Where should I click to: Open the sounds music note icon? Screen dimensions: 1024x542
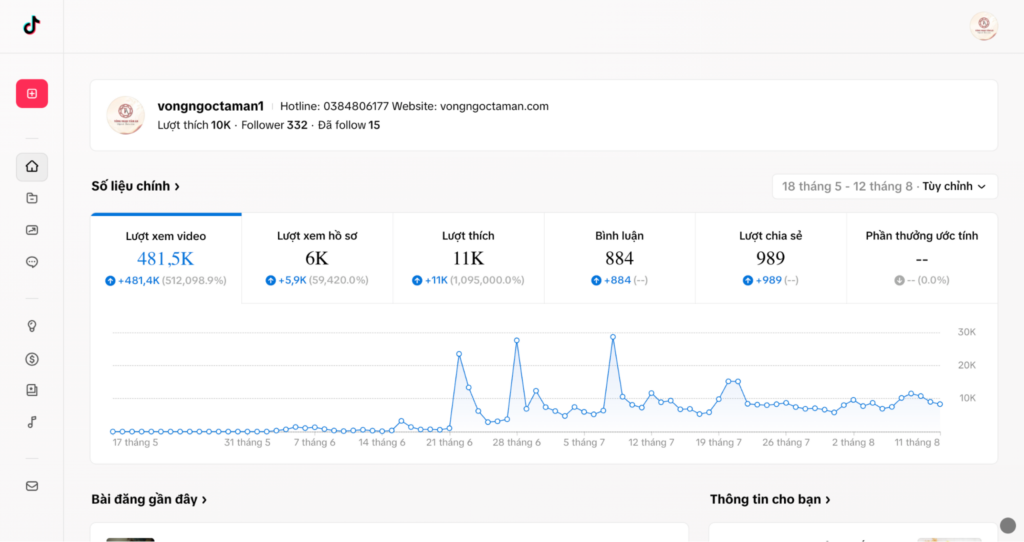click(32, 422)
